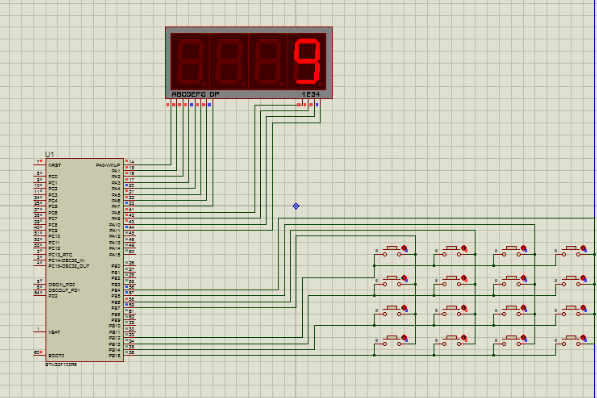
Task: Select the U1 microcontroller component body
Action: [x=85, y=260]
